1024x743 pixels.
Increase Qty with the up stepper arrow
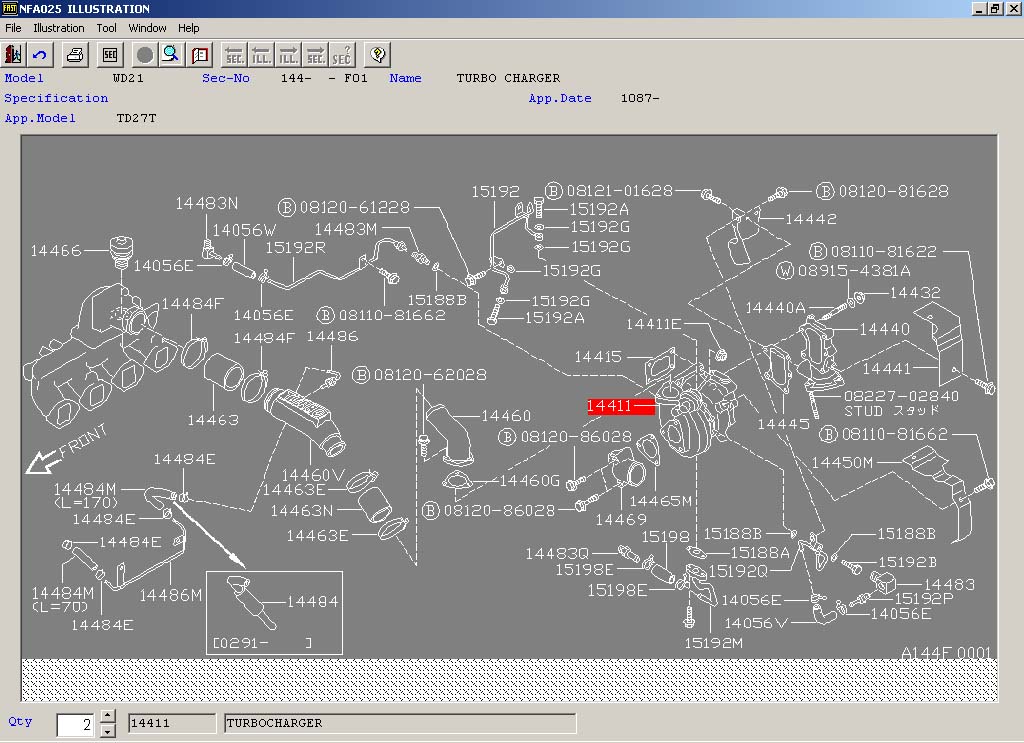point(108,717)
